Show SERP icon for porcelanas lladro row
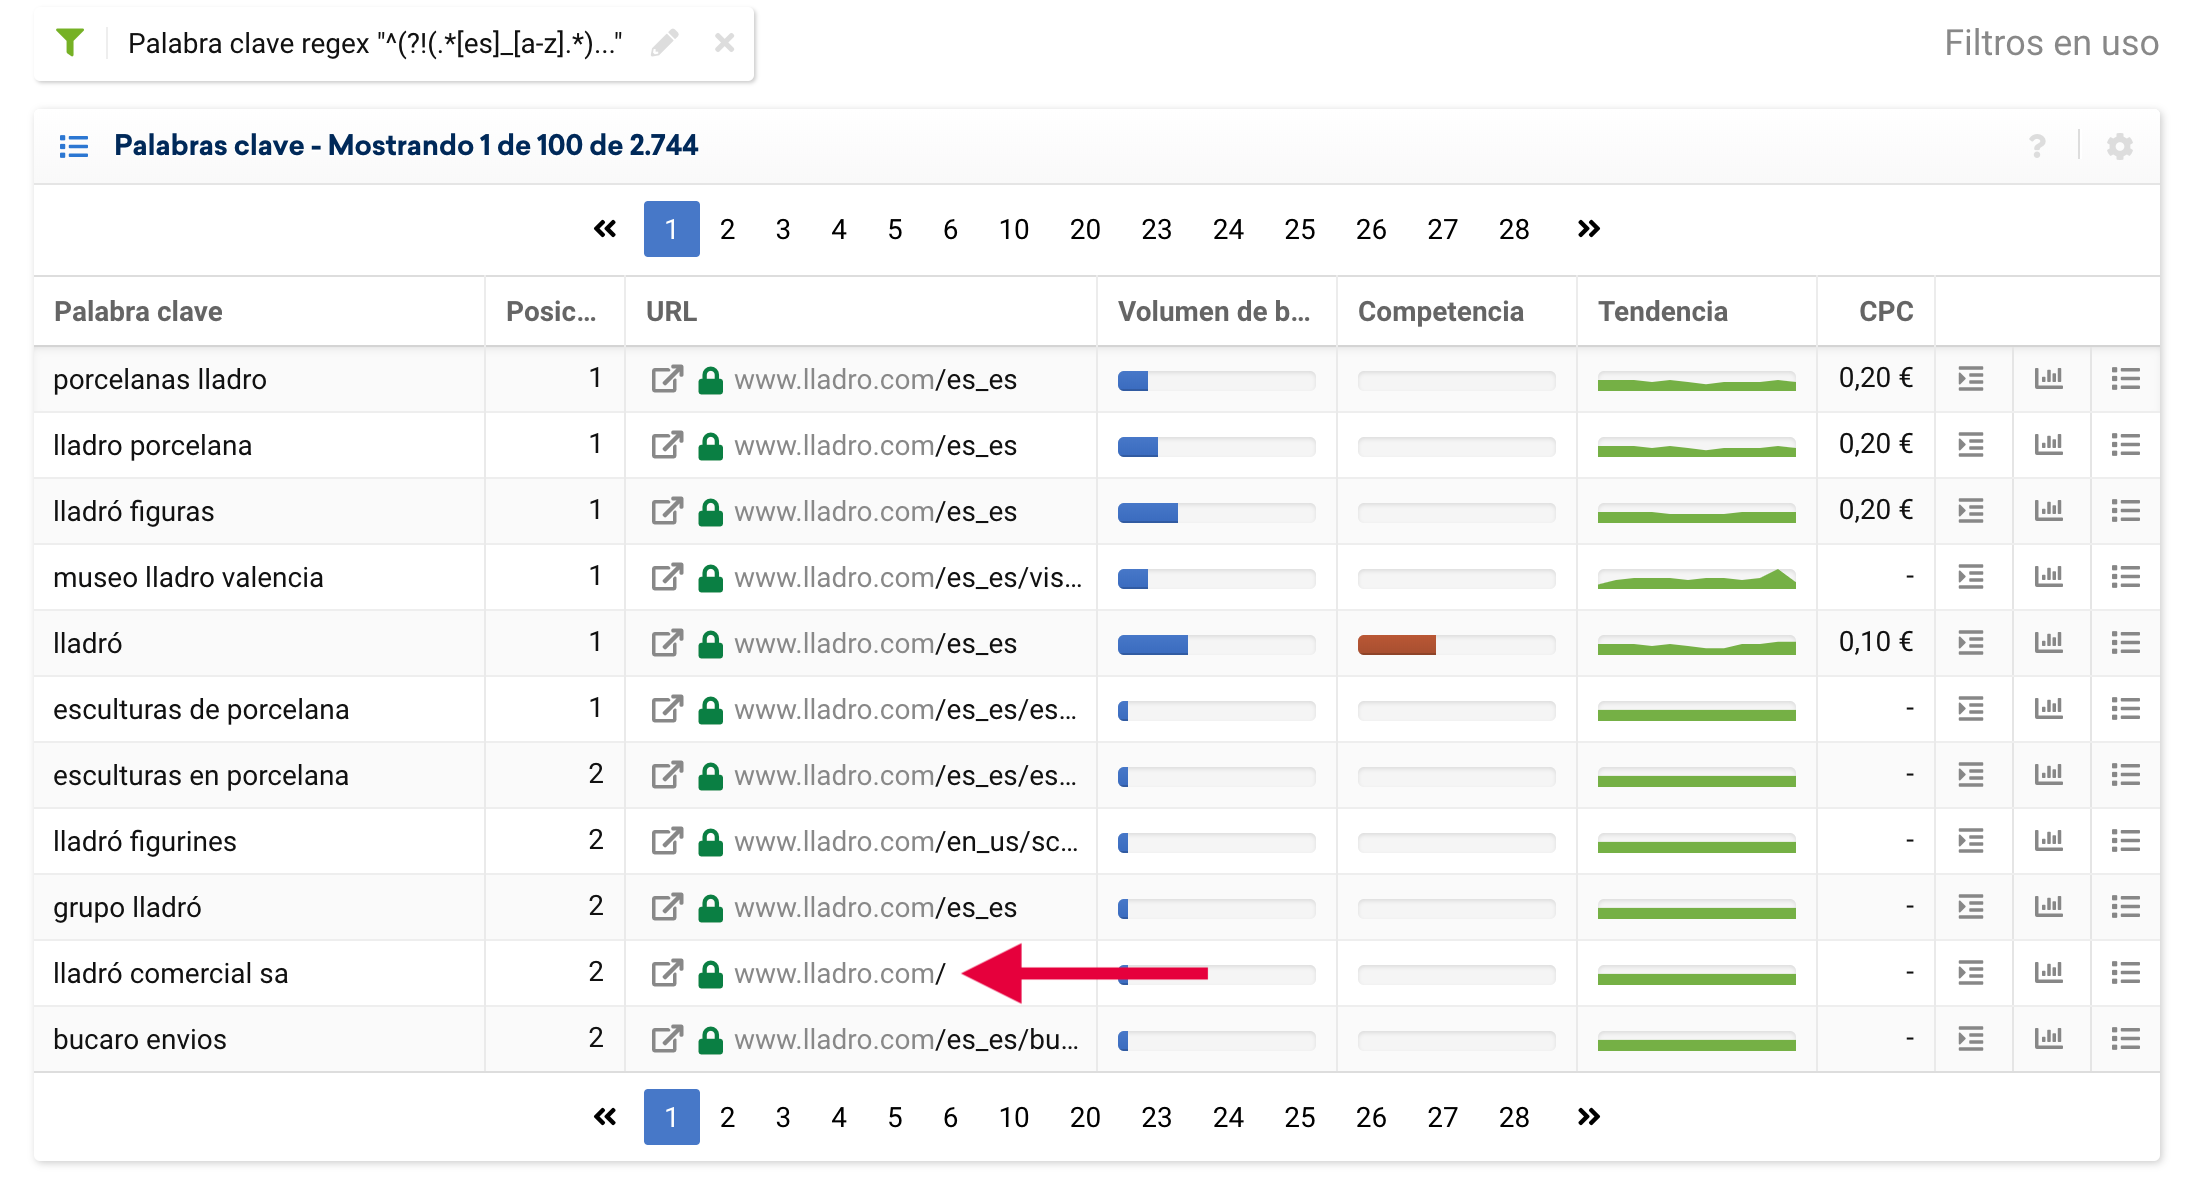 [x=1971, y=379]
